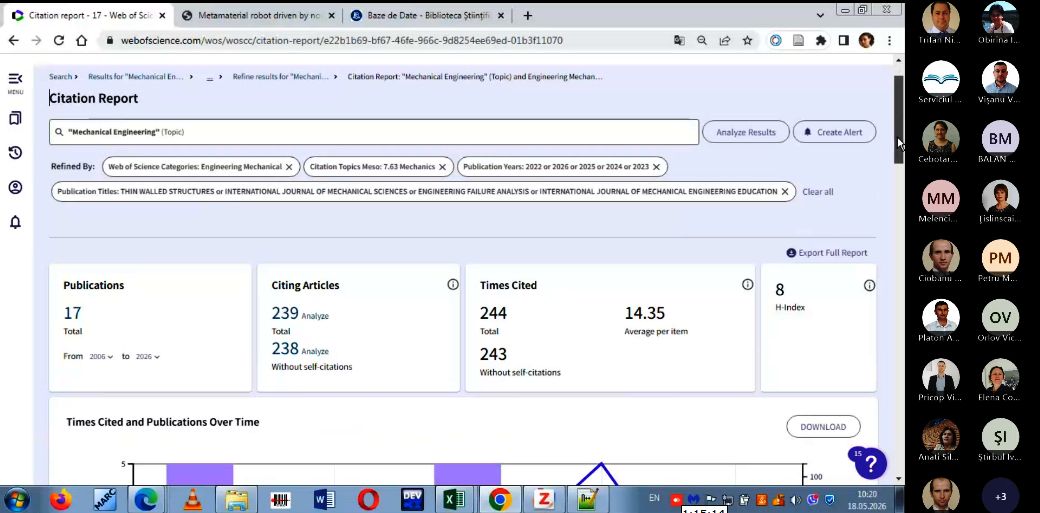Open the 17 total publications link
Image resolution: width=1040 pixels, height=513 pixels.
pos(72,313)
